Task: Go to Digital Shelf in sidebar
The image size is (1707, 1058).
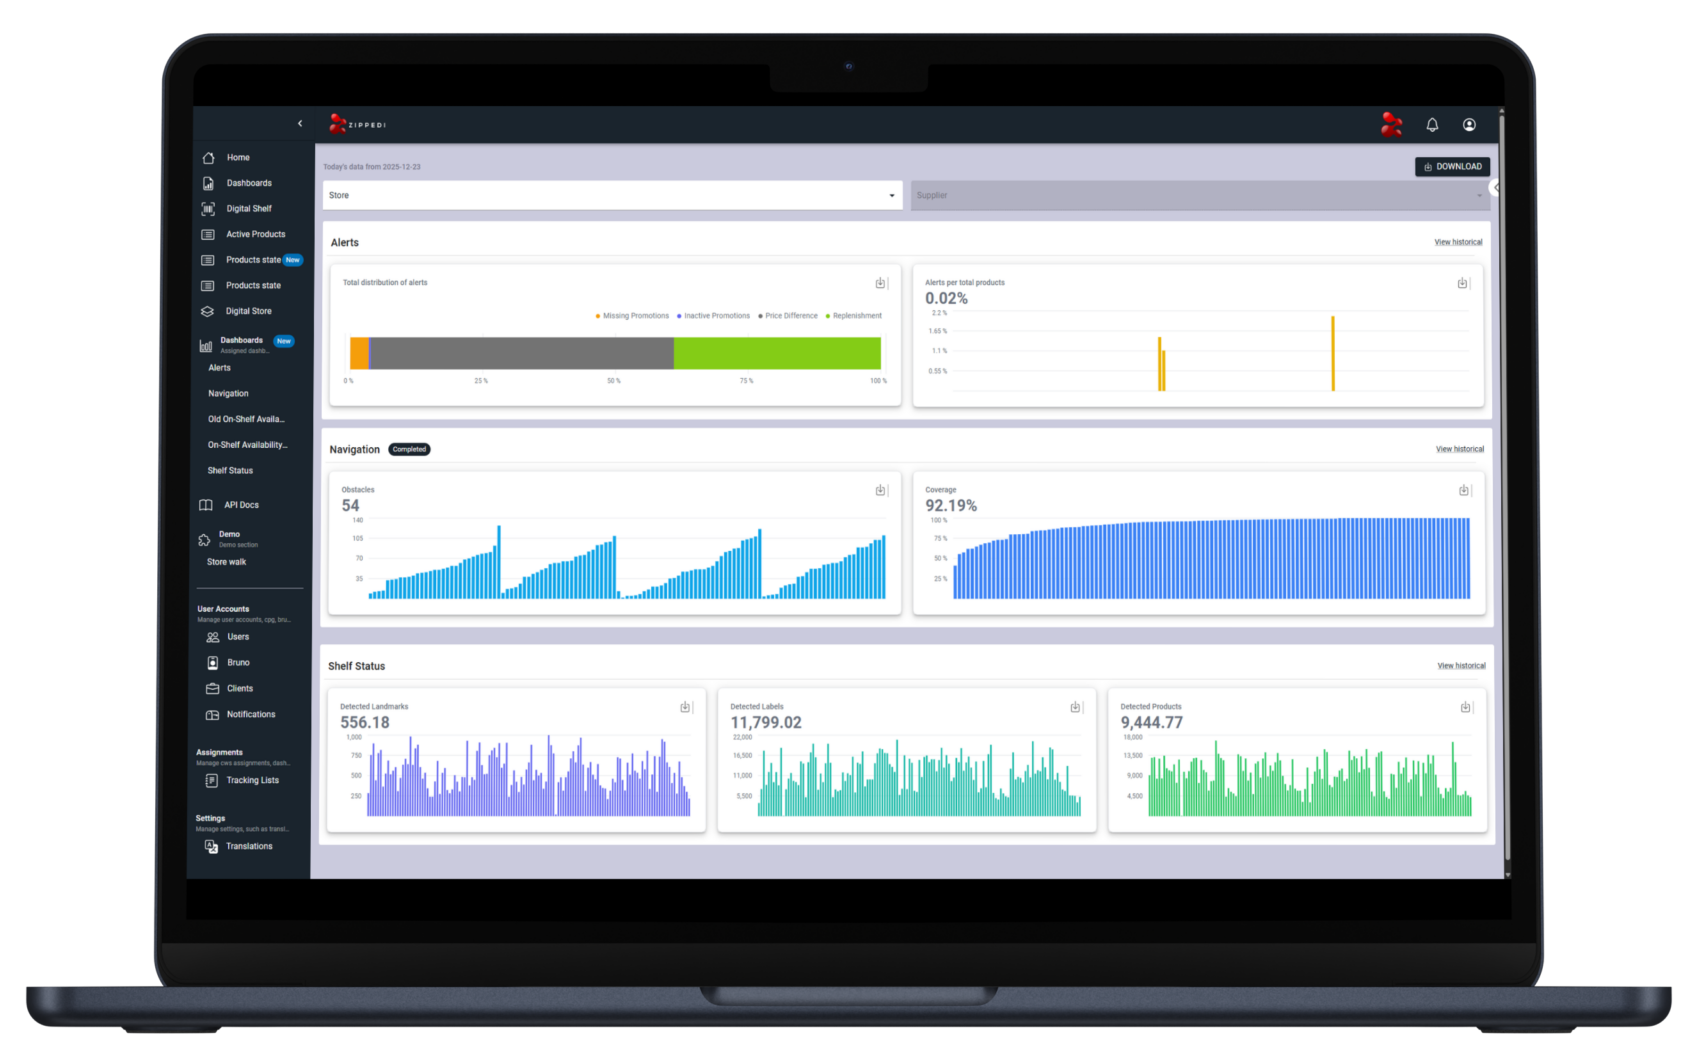Action: coord(248,209)
